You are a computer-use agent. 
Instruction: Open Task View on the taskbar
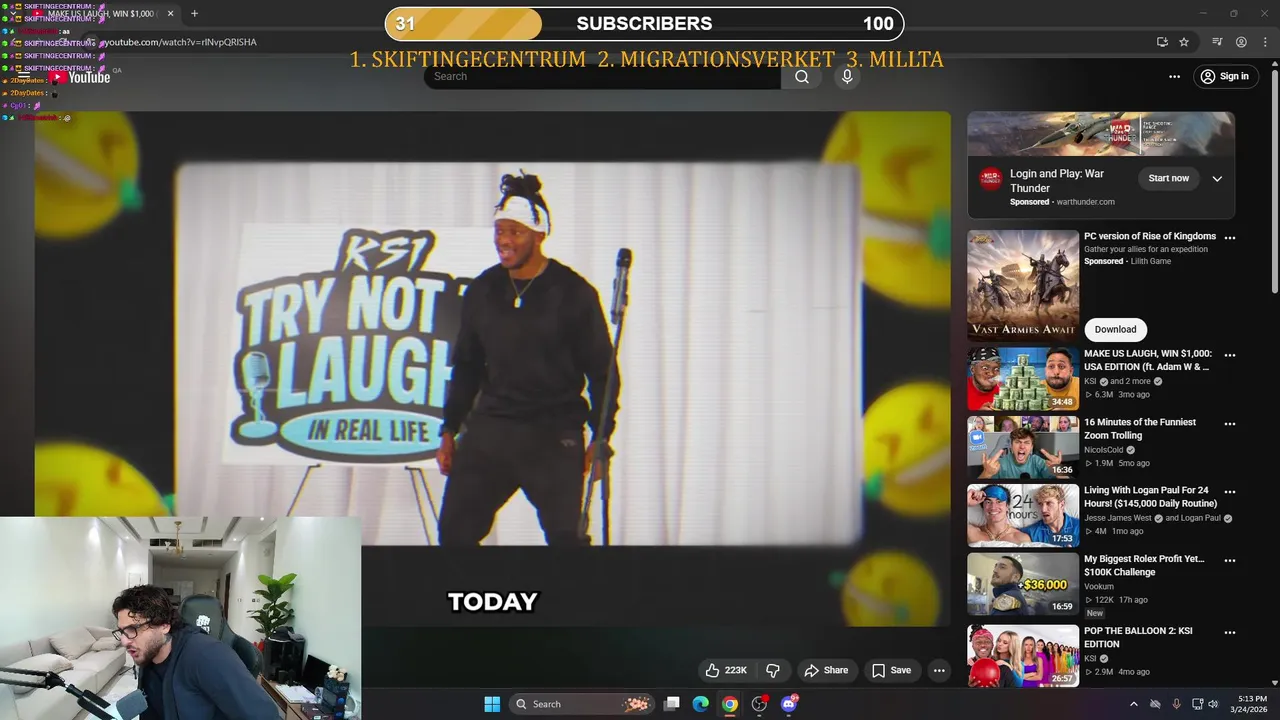coord(672,704)
